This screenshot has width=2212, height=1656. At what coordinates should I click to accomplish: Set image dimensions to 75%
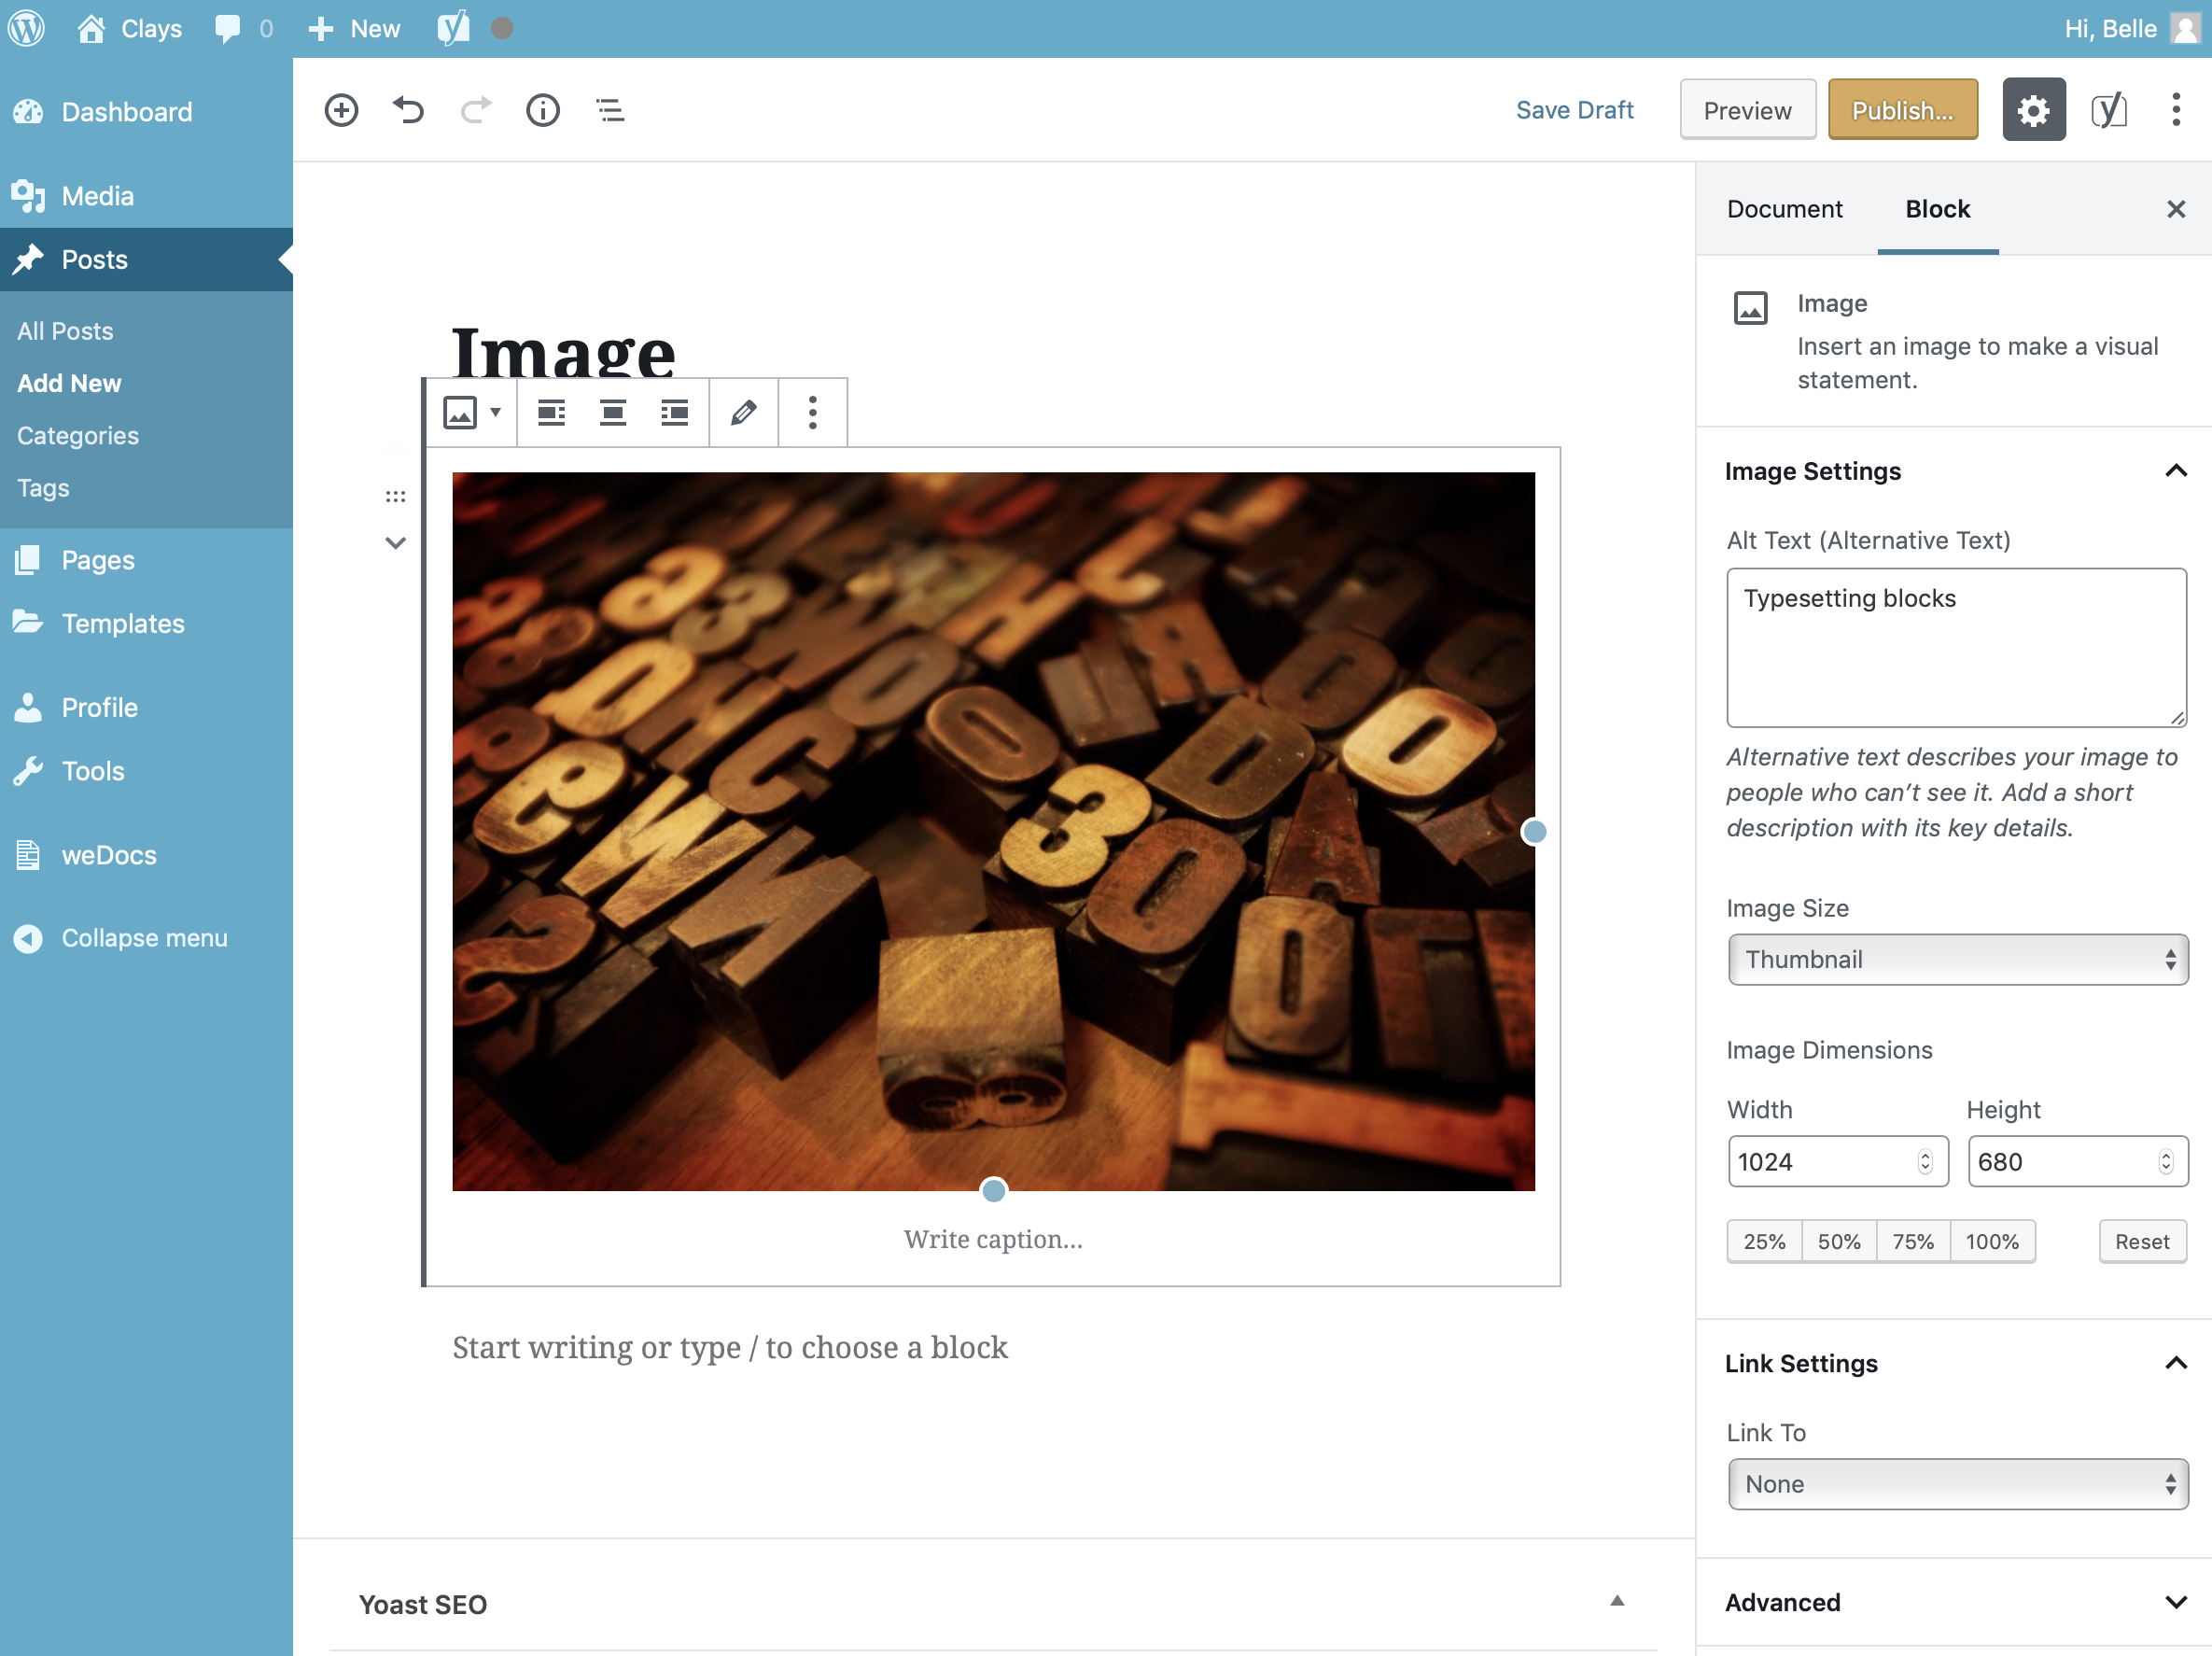(1913, 1241)
